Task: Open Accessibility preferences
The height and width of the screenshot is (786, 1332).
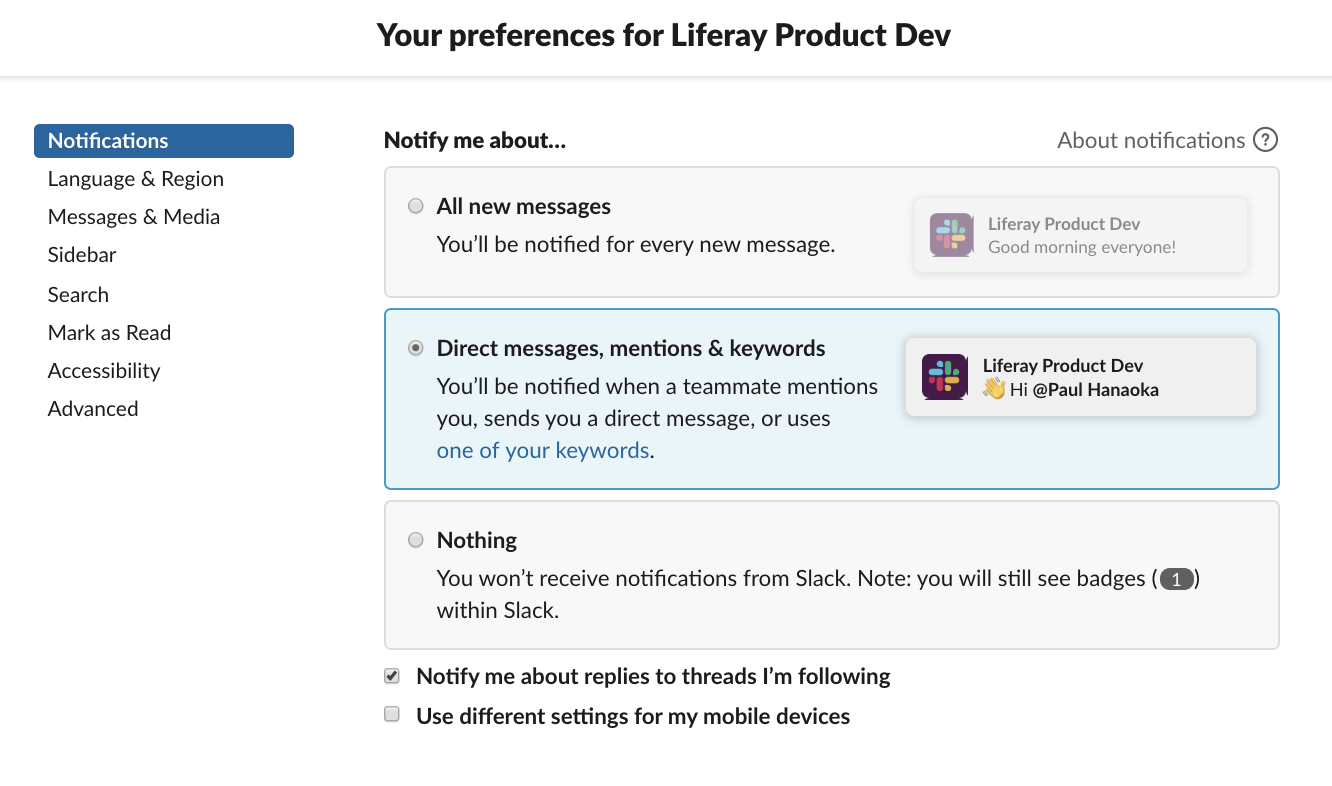Action: tap(104, 371)
